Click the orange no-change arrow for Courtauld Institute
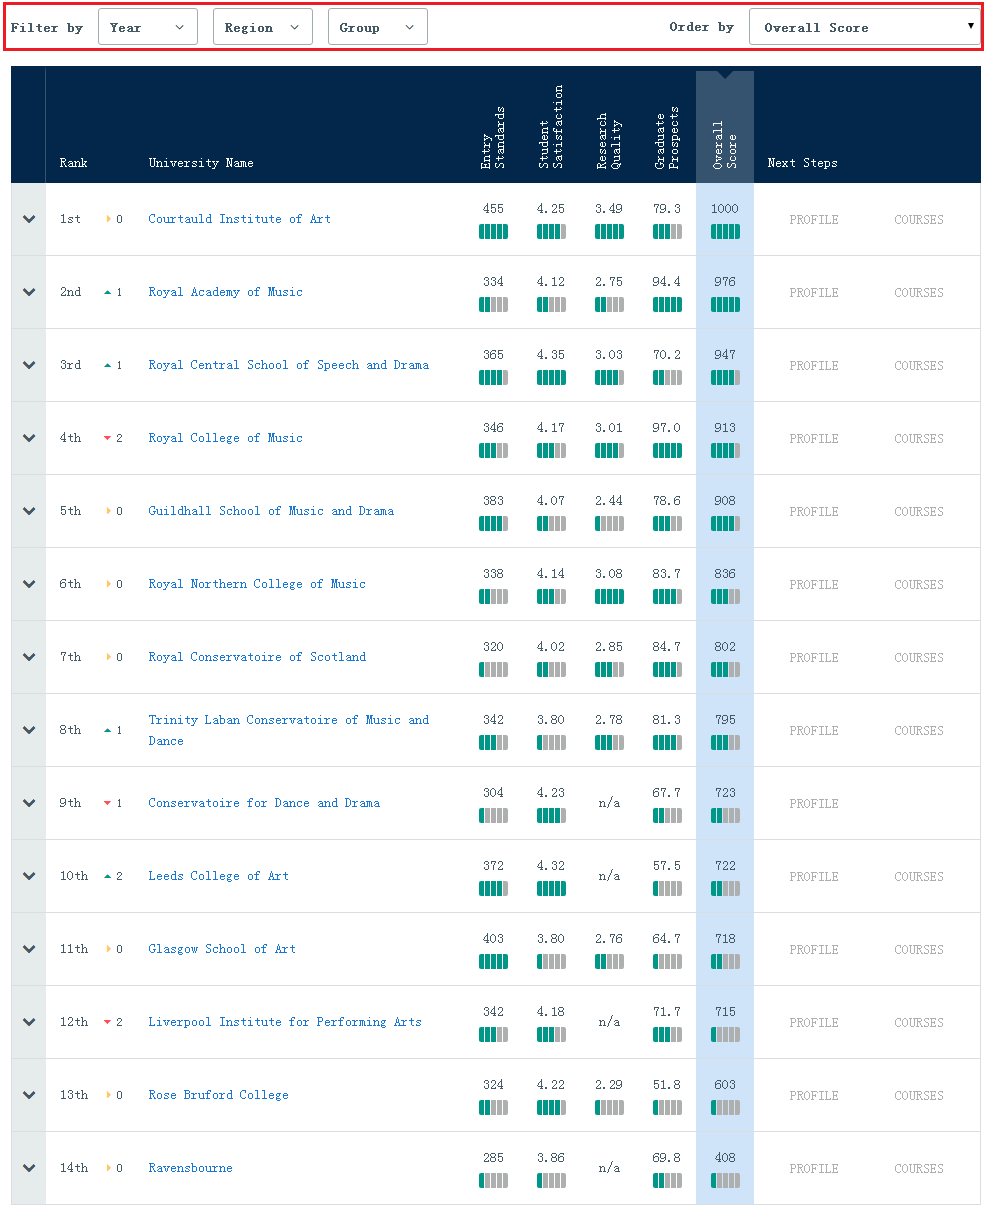 point(109,219)
